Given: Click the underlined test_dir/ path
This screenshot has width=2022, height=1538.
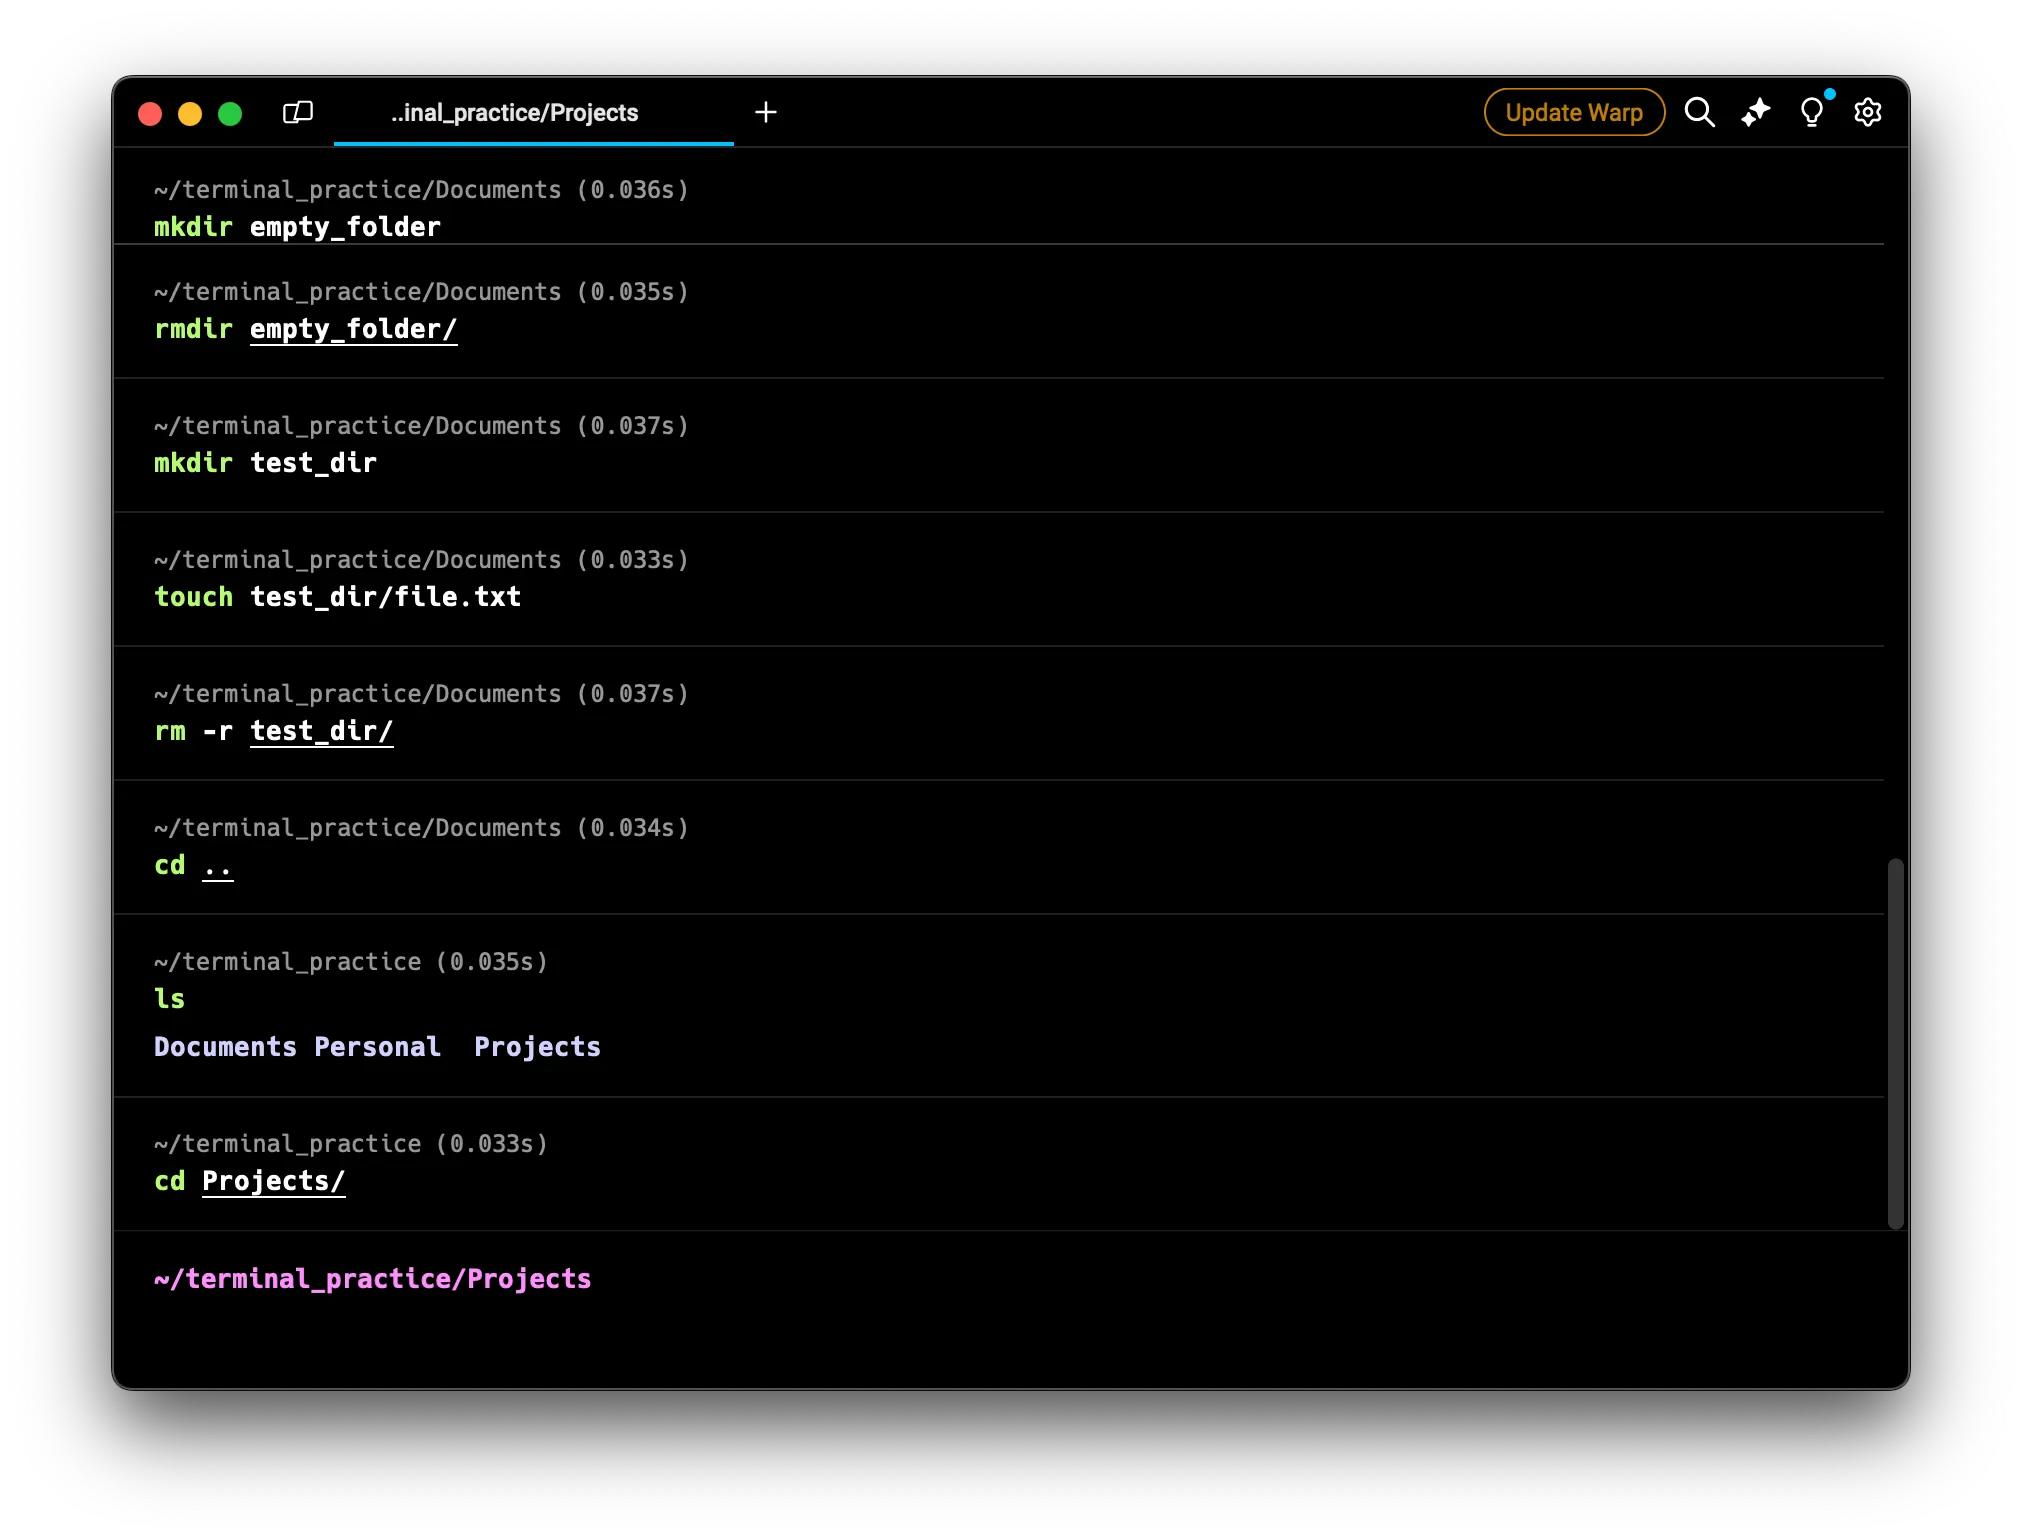Looking at the screenshot, I should point(321,731).
